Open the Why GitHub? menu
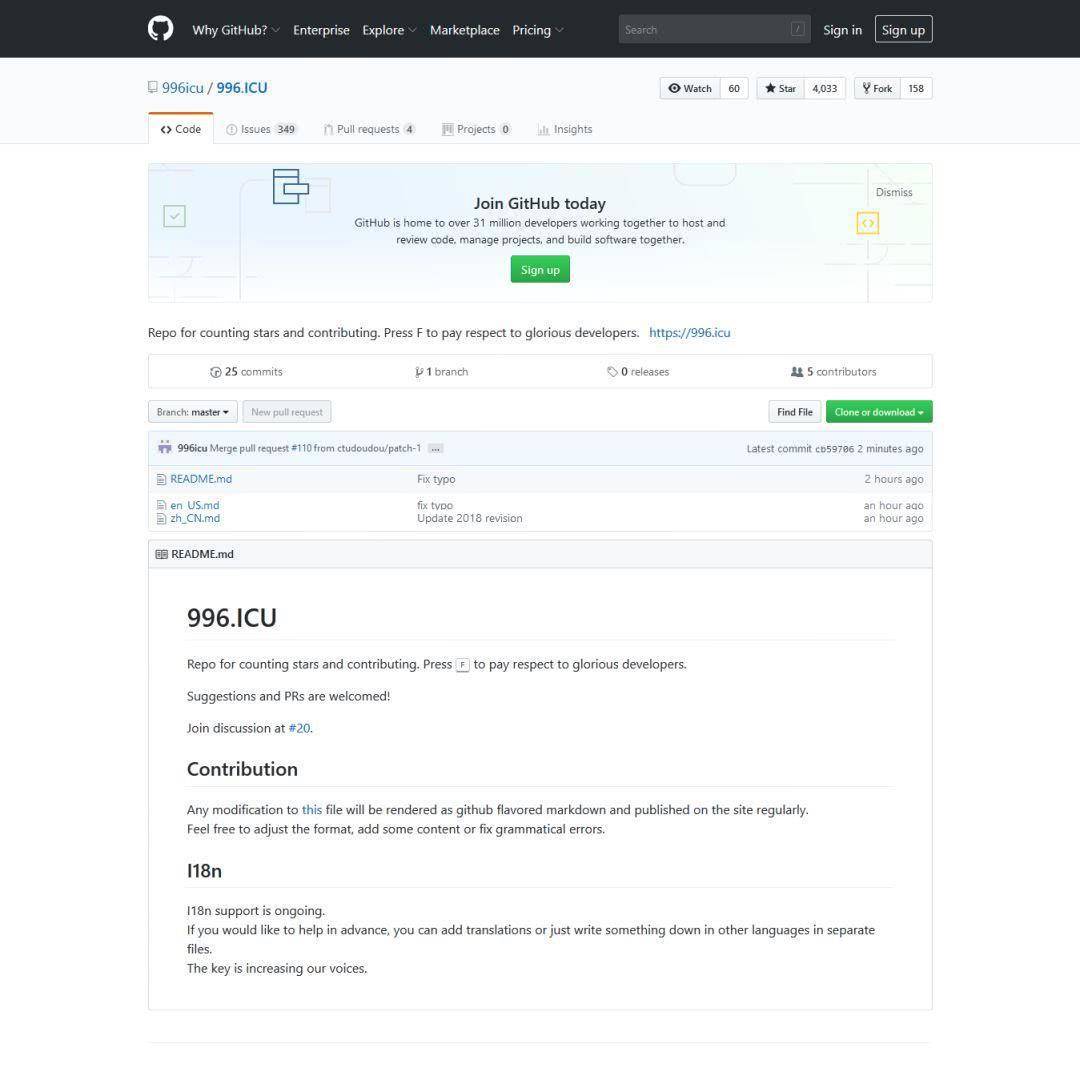 click(x=235, y=30)
